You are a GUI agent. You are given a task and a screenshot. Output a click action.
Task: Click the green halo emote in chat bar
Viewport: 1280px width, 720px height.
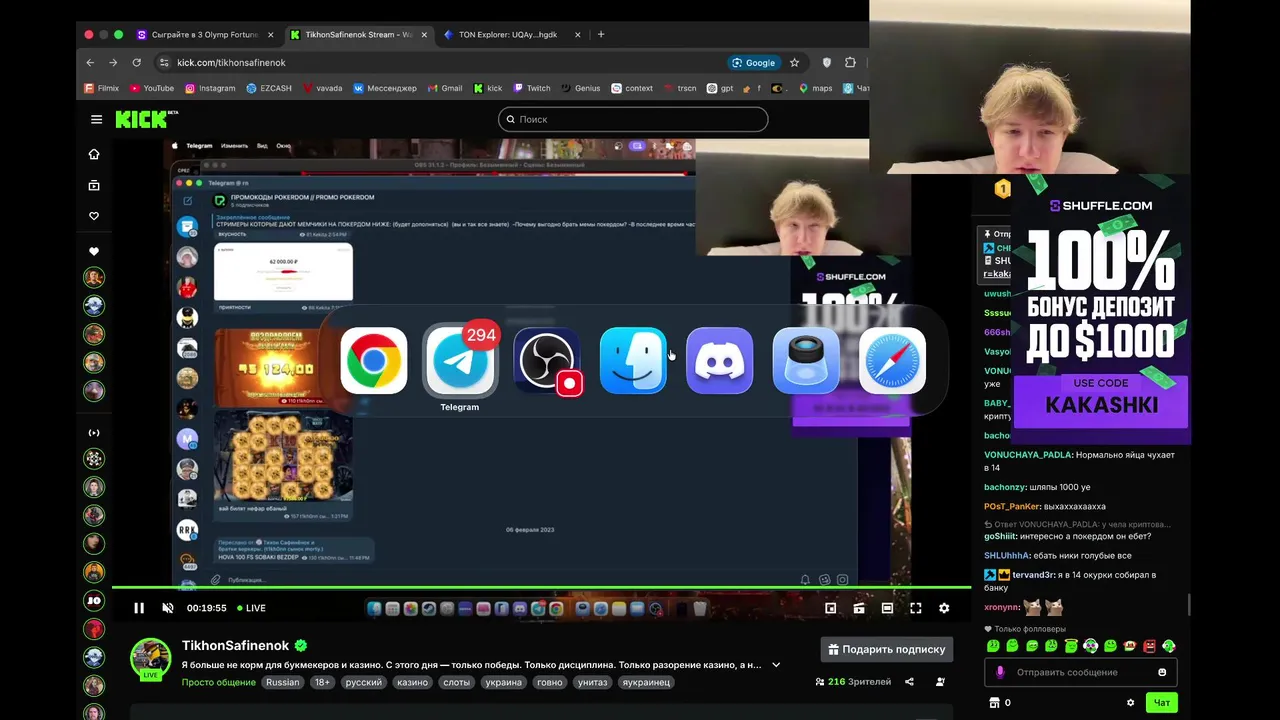1071,646
